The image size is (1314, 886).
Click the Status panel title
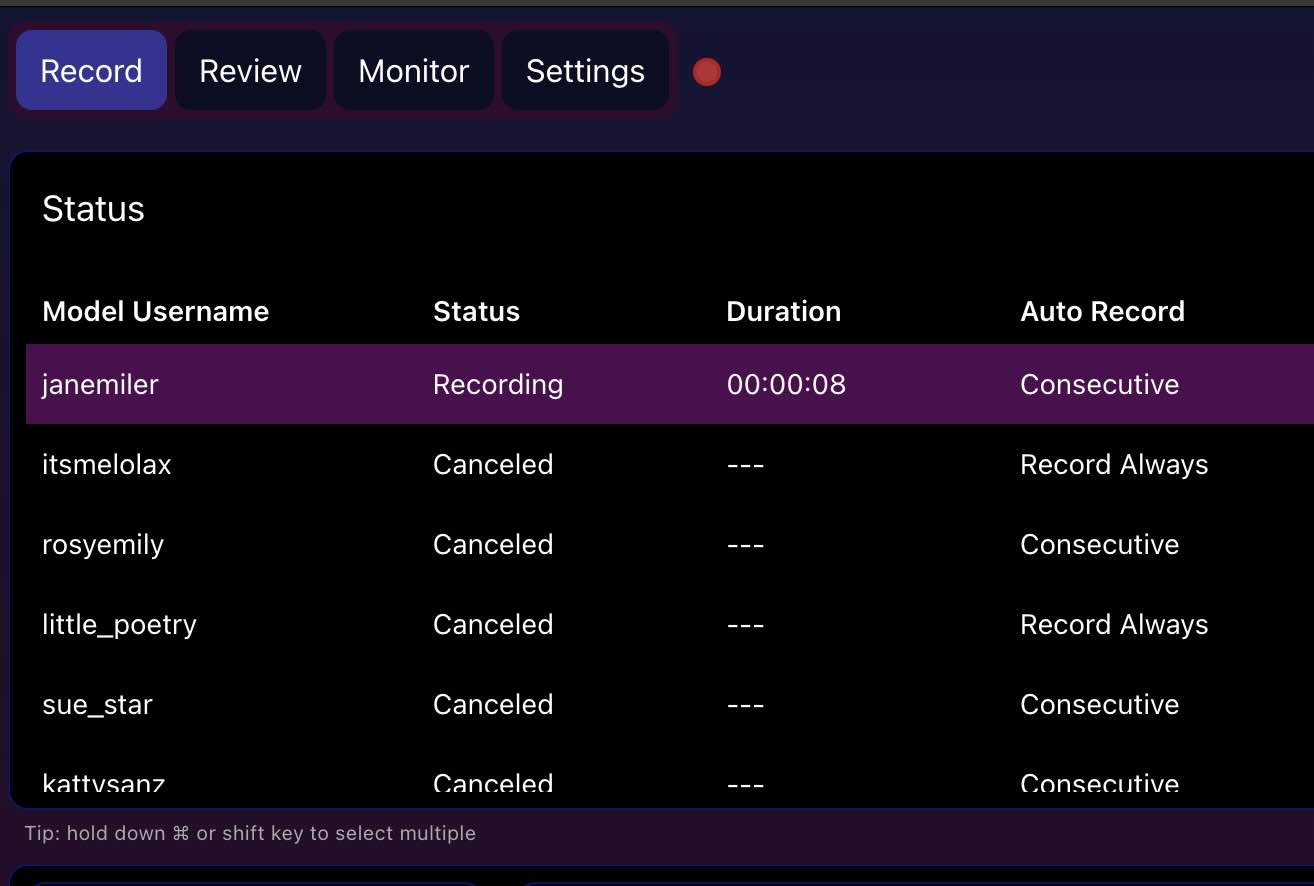click(x=93, y=208)
